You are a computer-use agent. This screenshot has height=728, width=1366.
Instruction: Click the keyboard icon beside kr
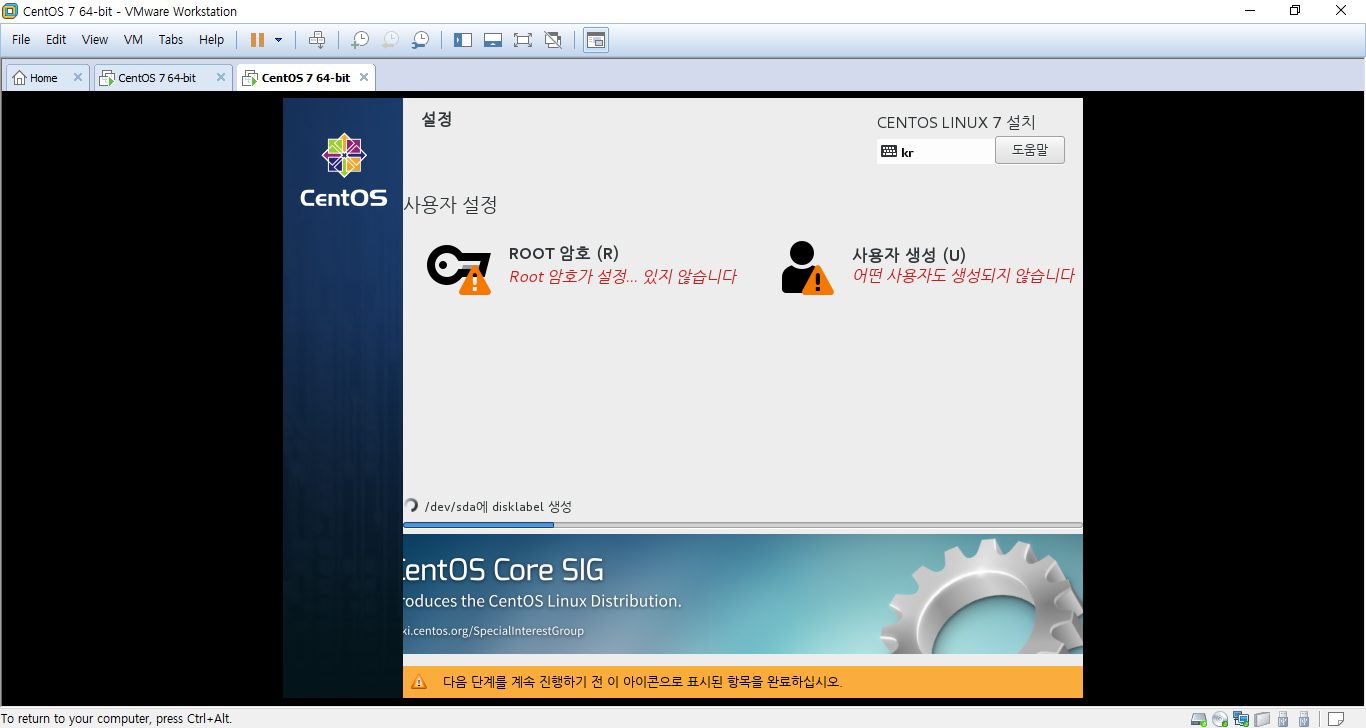(889, 152)
